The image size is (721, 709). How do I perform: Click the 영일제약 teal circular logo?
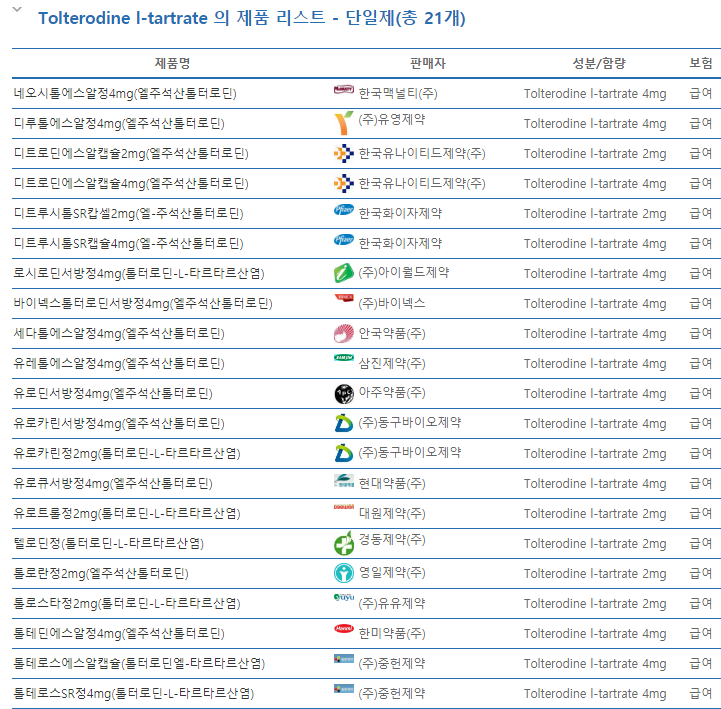tap(343, 573)
